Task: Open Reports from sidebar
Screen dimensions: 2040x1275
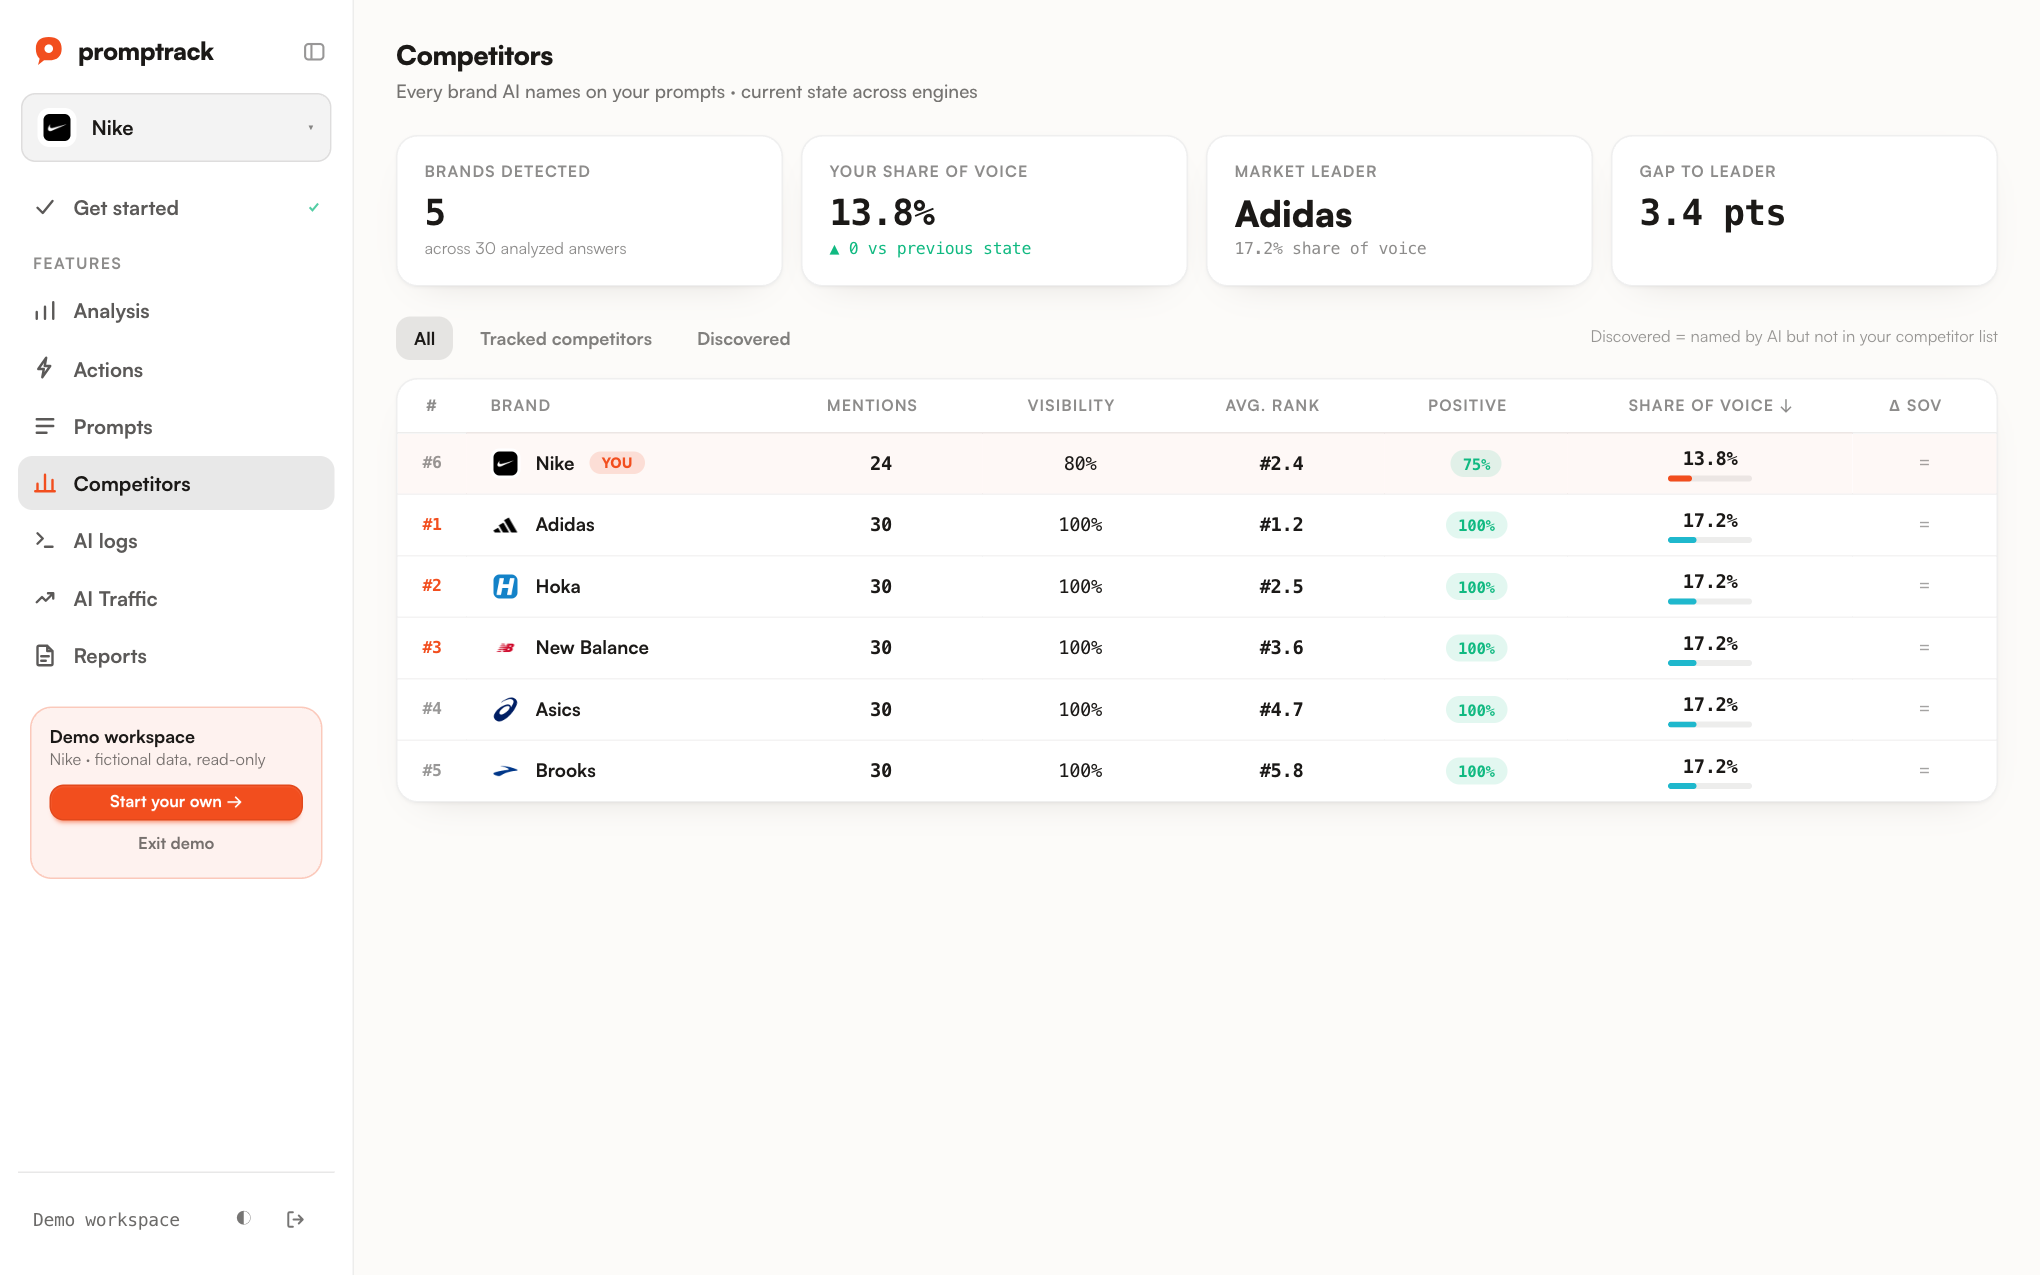Action: (x=176, y=656)
